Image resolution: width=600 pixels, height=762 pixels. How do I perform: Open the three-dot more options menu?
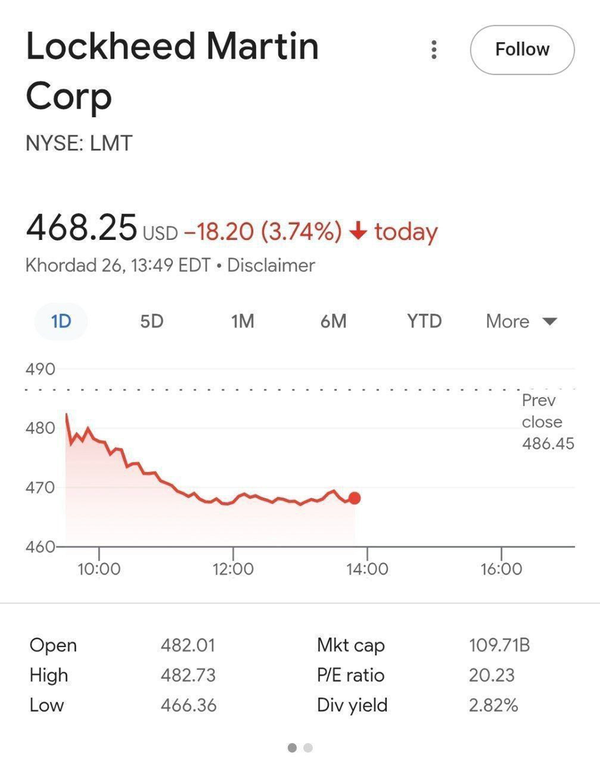(433, 50)
